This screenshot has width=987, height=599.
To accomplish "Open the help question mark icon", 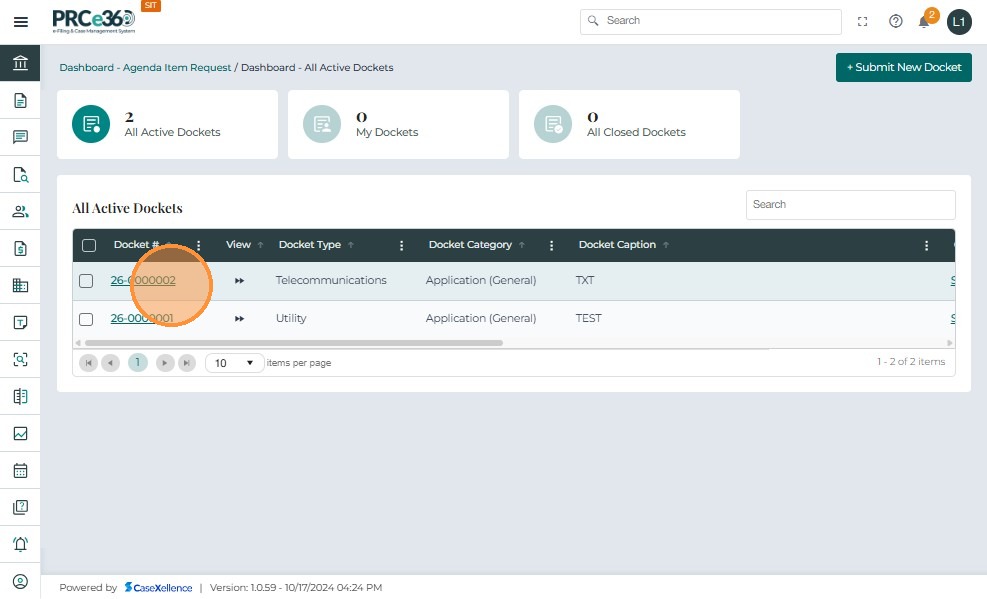I will pos(896,21).
